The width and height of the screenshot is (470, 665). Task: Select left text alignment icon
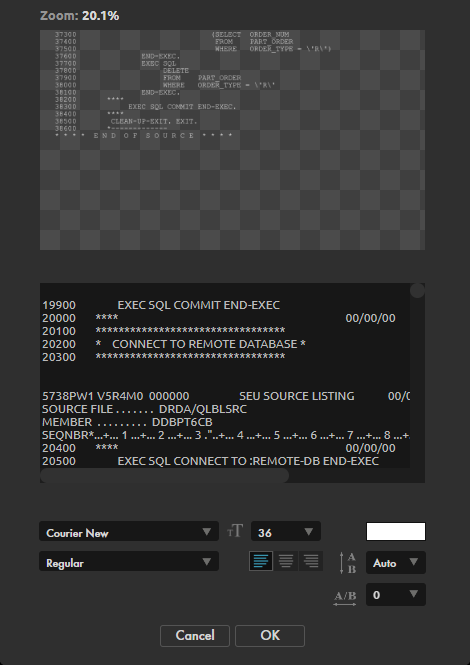tap(261, 561)
